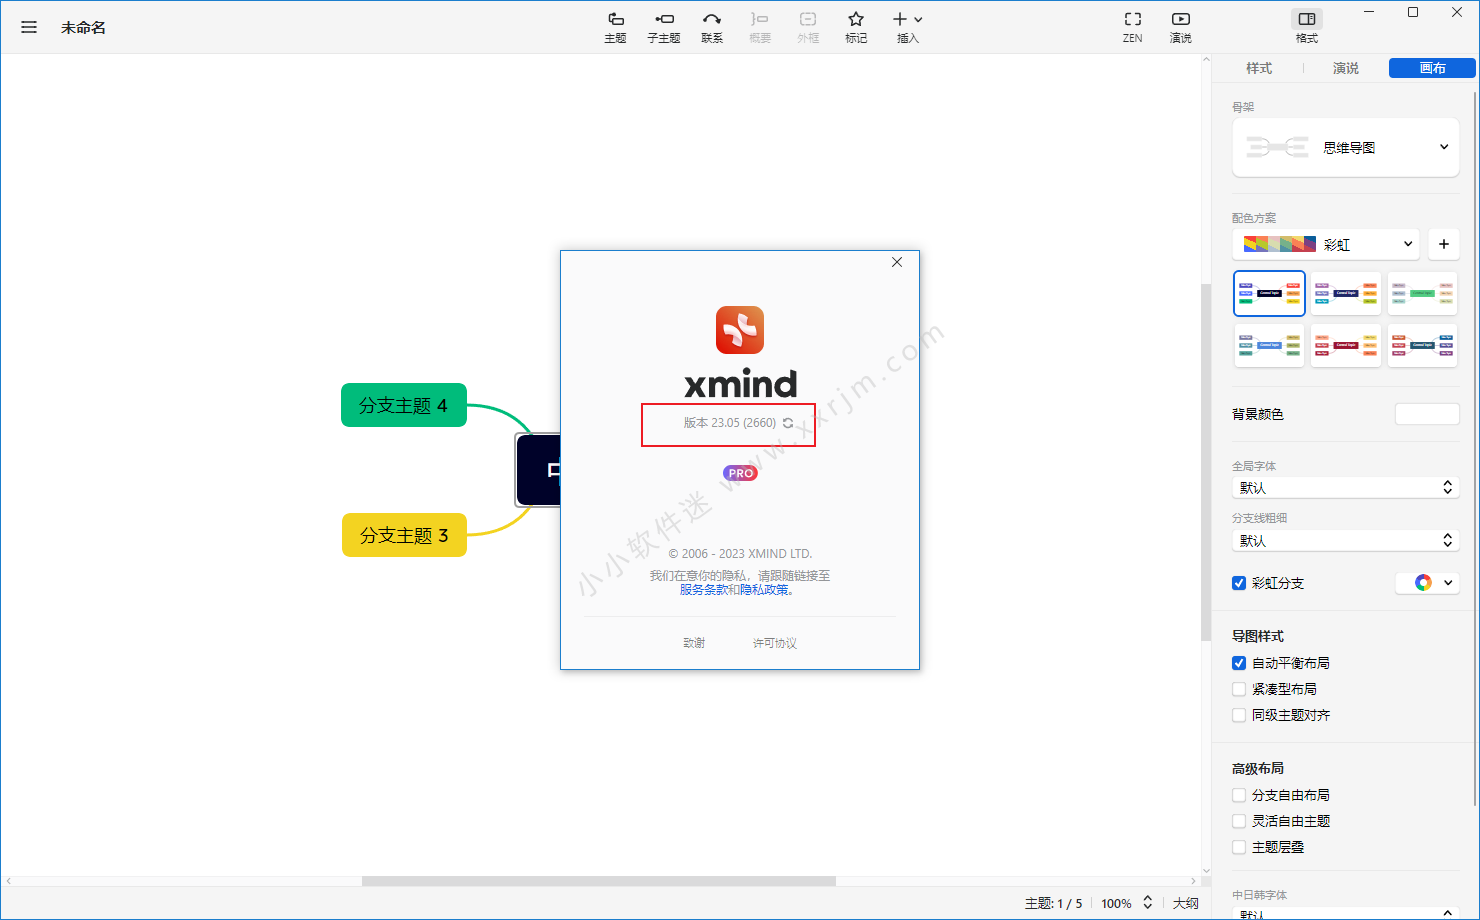Open the Insert (插入) dropdown menu

coord(907,27)
